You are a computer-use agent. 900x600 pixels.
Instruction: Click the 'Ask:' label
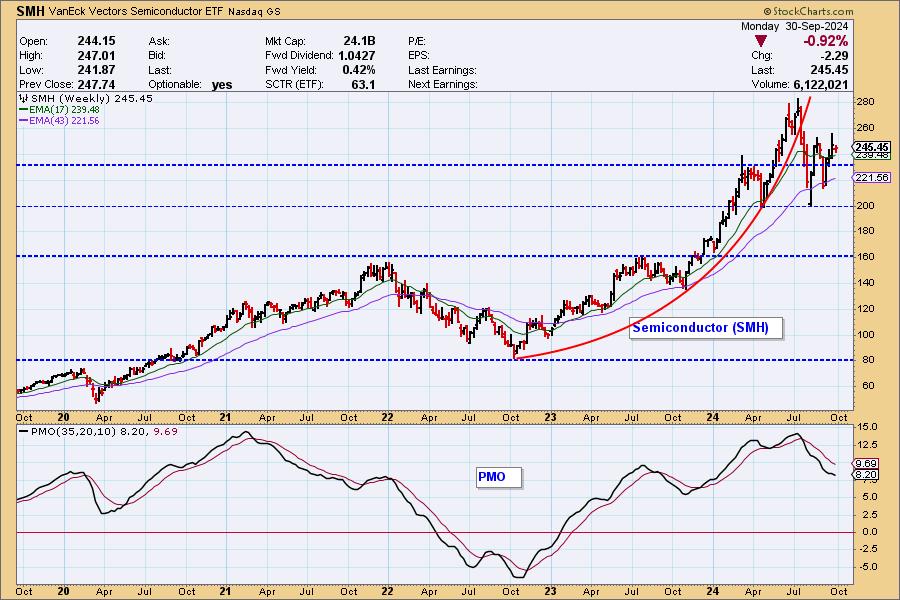(x=159, y=41)
